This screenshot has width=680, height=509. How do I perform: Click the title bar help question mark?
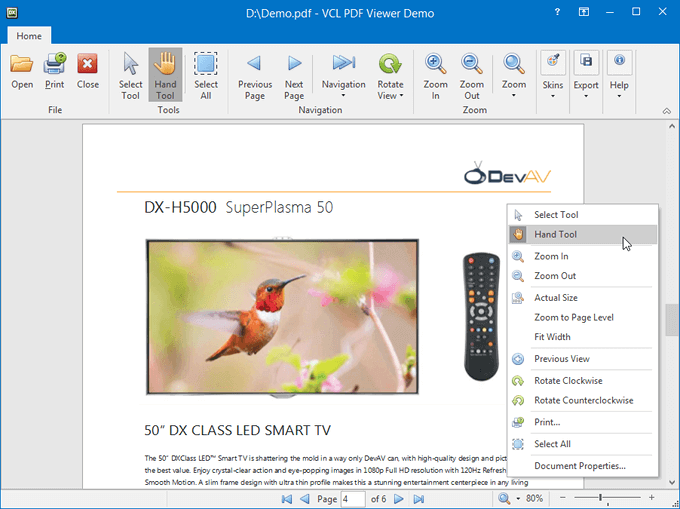point(557,12)
